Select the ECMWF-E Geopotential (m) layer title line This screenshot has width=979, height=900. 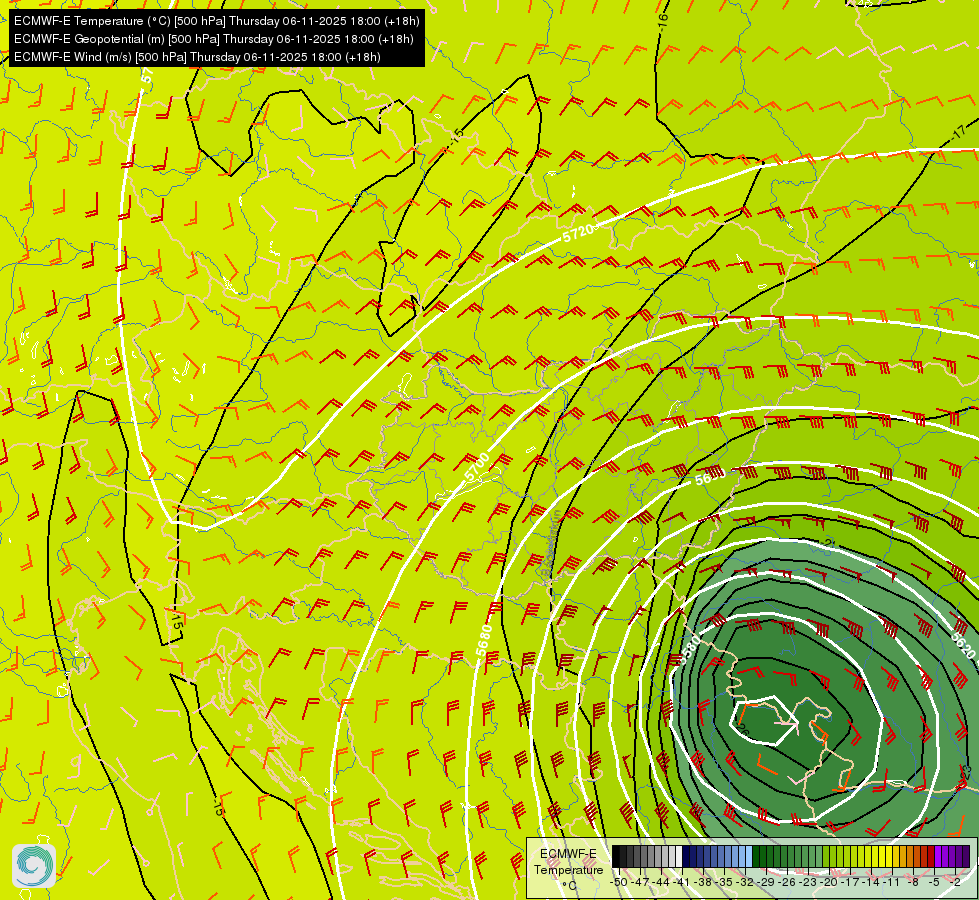[214, 39]
